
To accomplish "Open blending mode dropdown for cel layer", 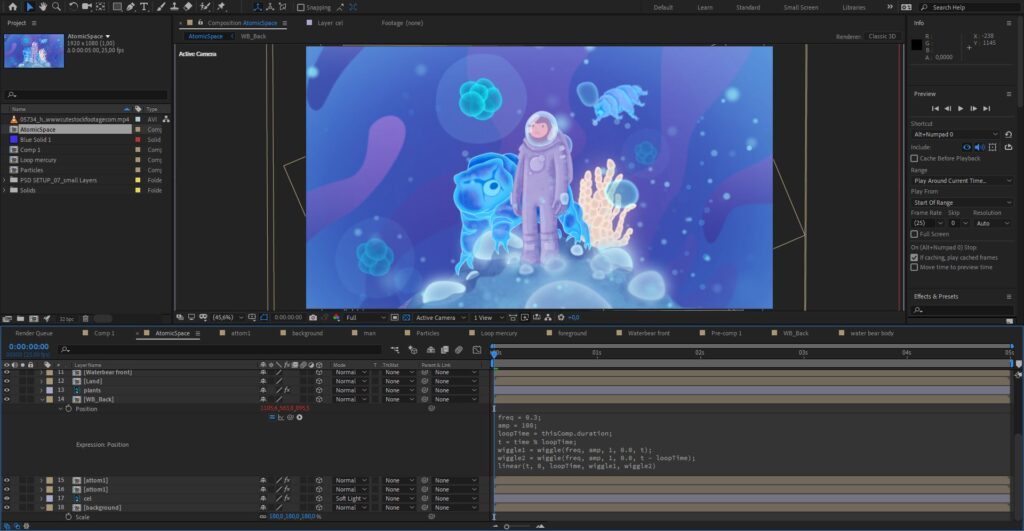I will click(x=351, y=498).
